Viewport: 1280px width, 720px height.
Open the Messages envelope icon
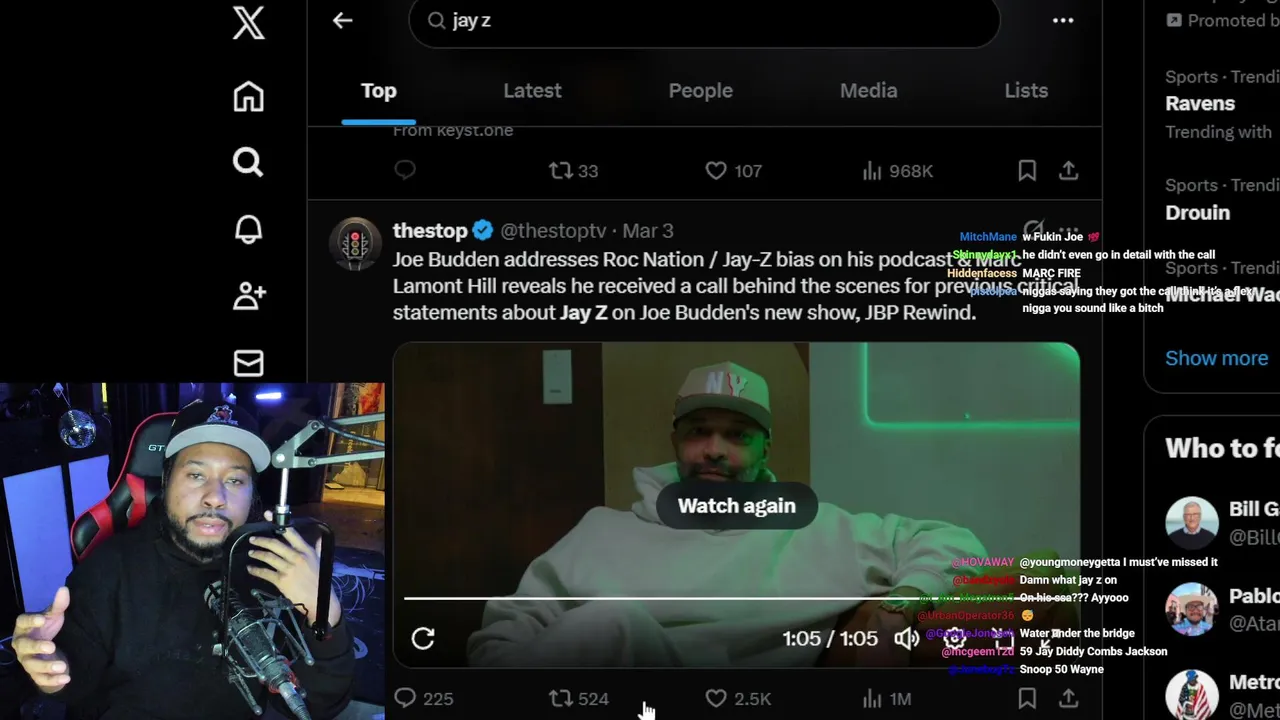click(248, 363)
